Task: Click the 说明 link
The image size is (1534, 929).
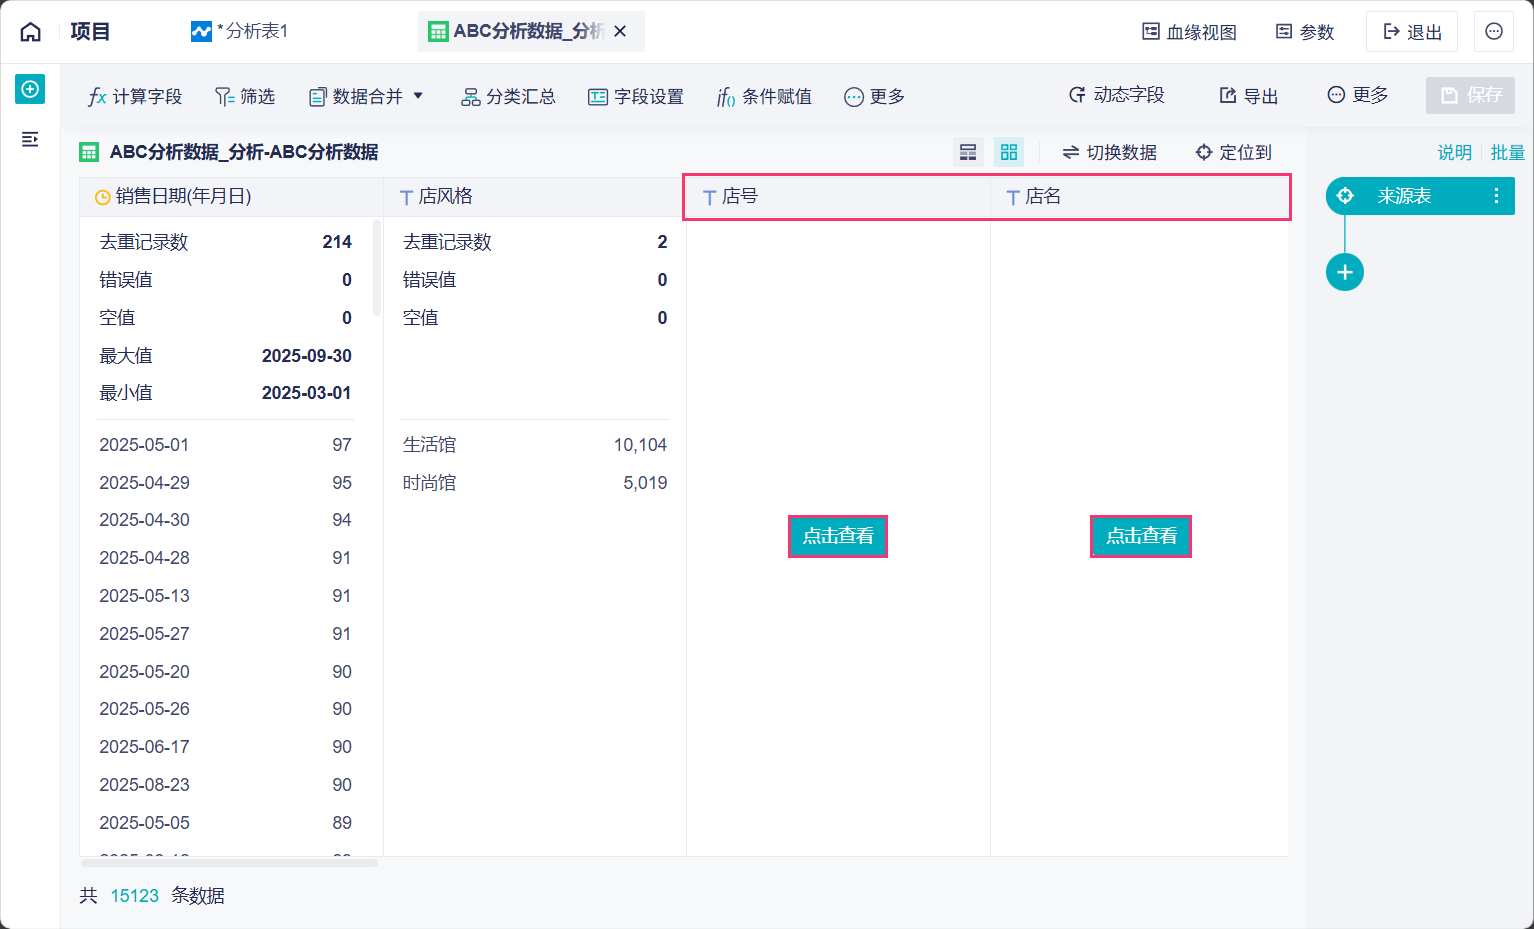Action: click(1454, 152)
